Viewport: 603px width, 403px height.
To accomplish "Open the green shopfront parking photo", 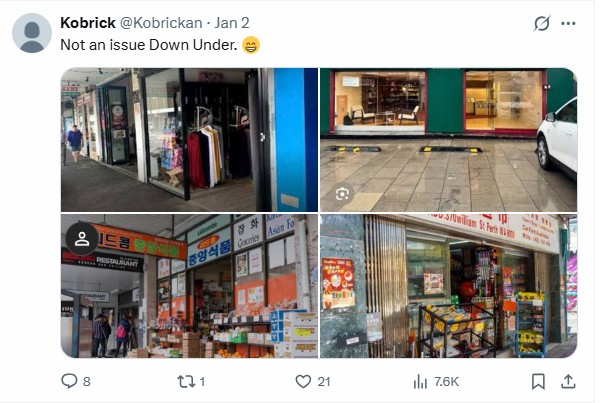I will click(x=448, y=140).
